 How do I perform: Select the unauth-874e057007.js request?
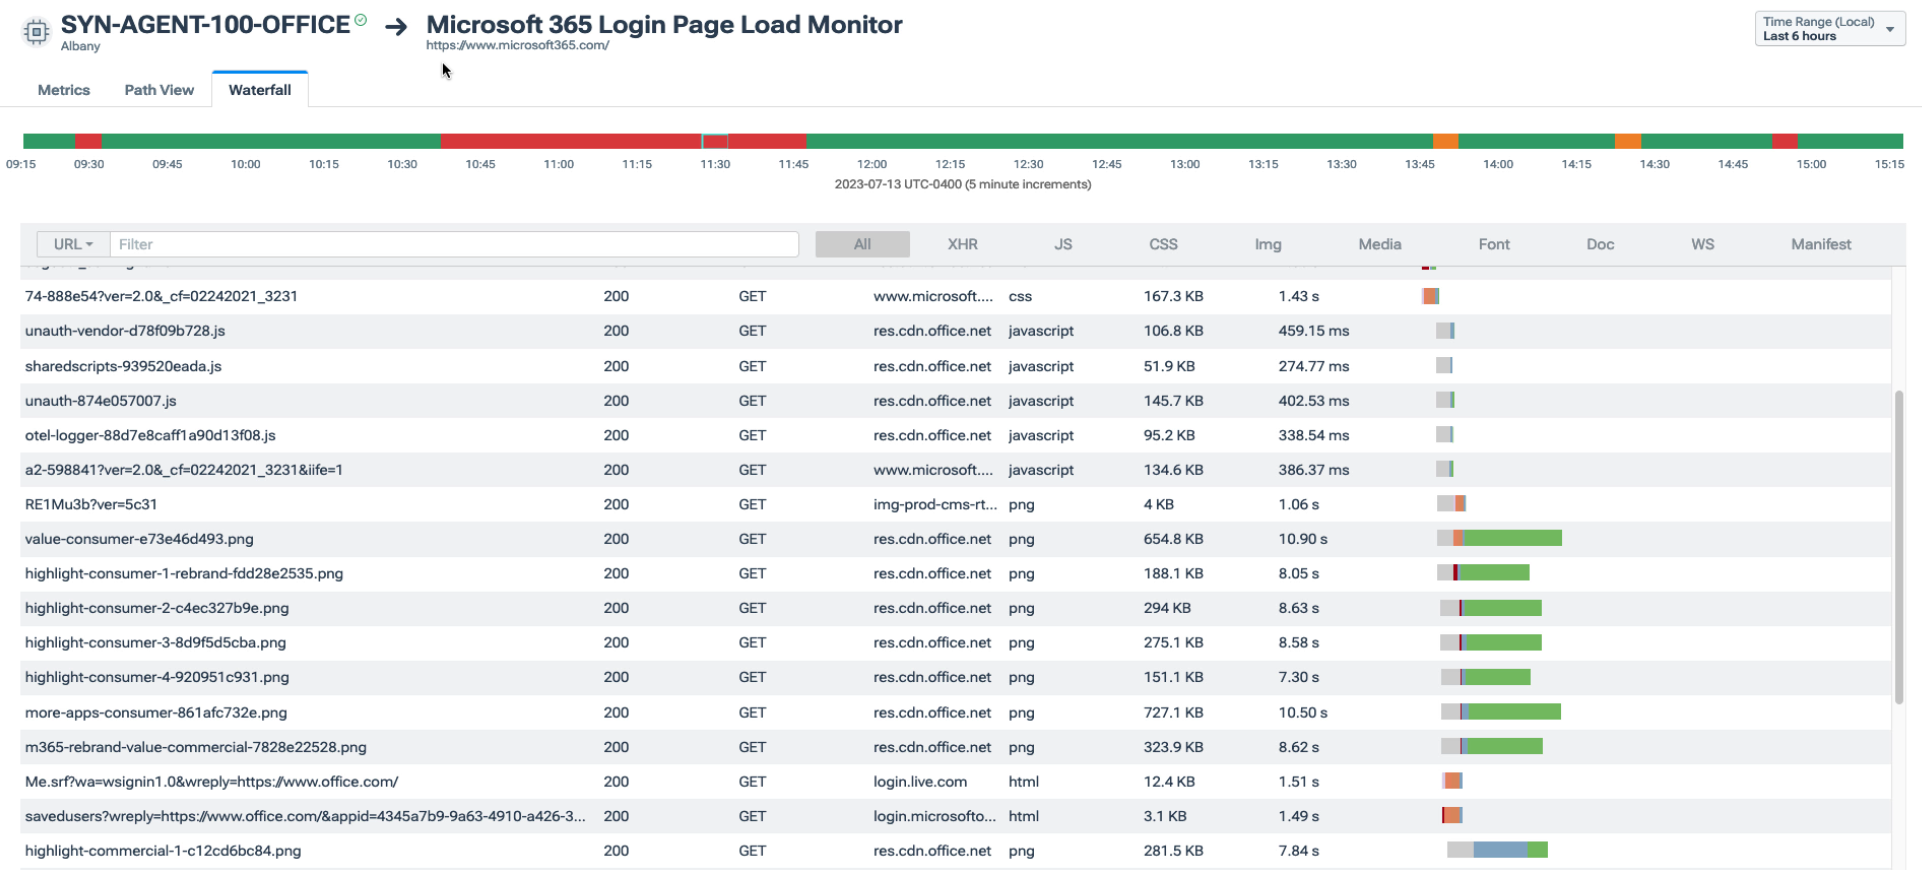(955, 401)
